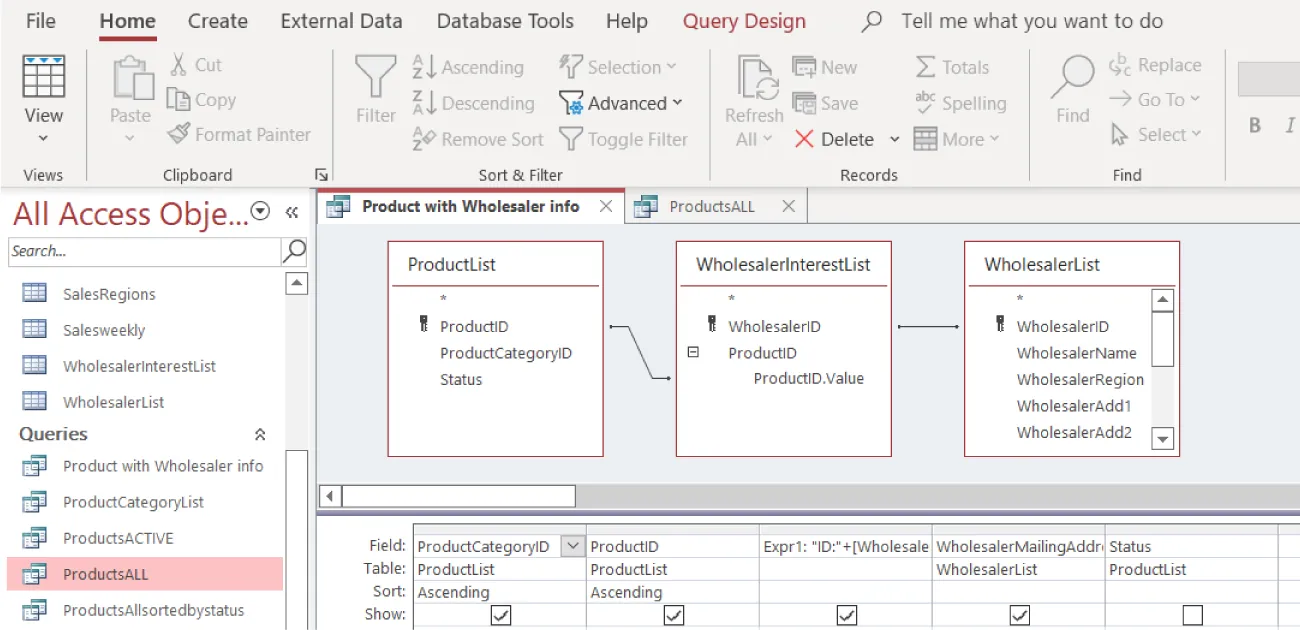Click in the Search box
Viewport: 1300px width, 630px height.
(140, 252)
